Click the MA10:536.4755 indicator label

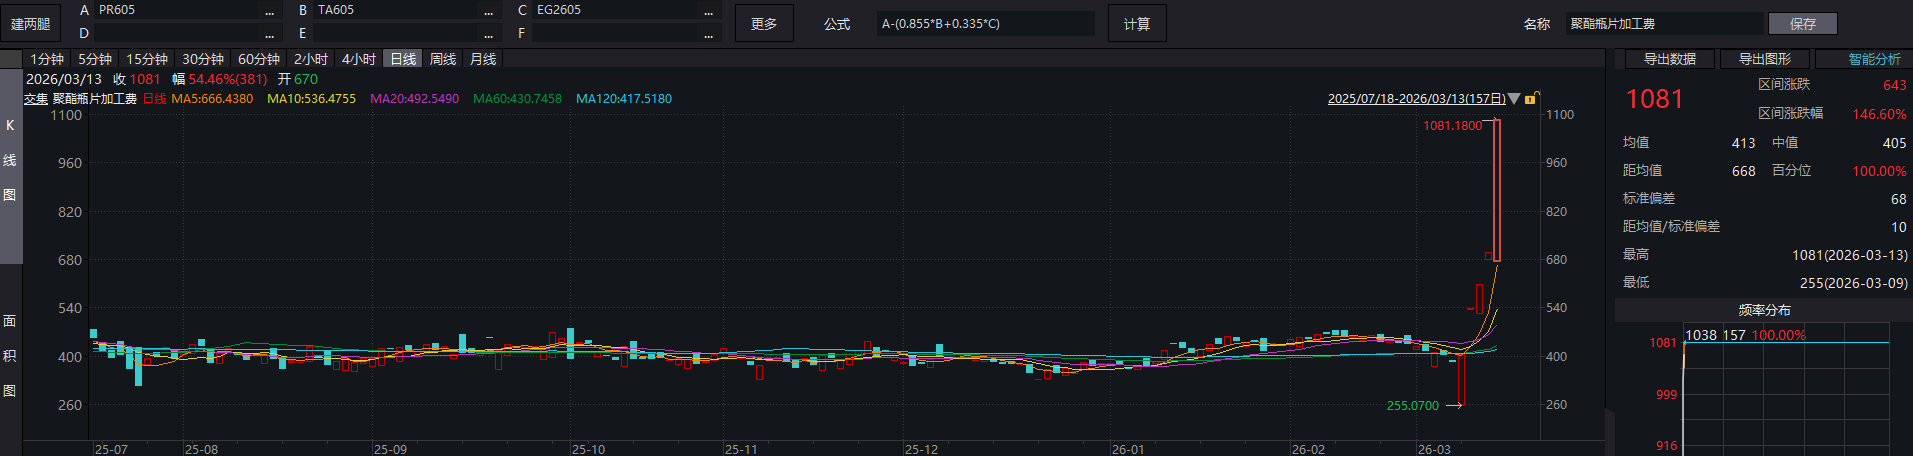tap(311, 98)
